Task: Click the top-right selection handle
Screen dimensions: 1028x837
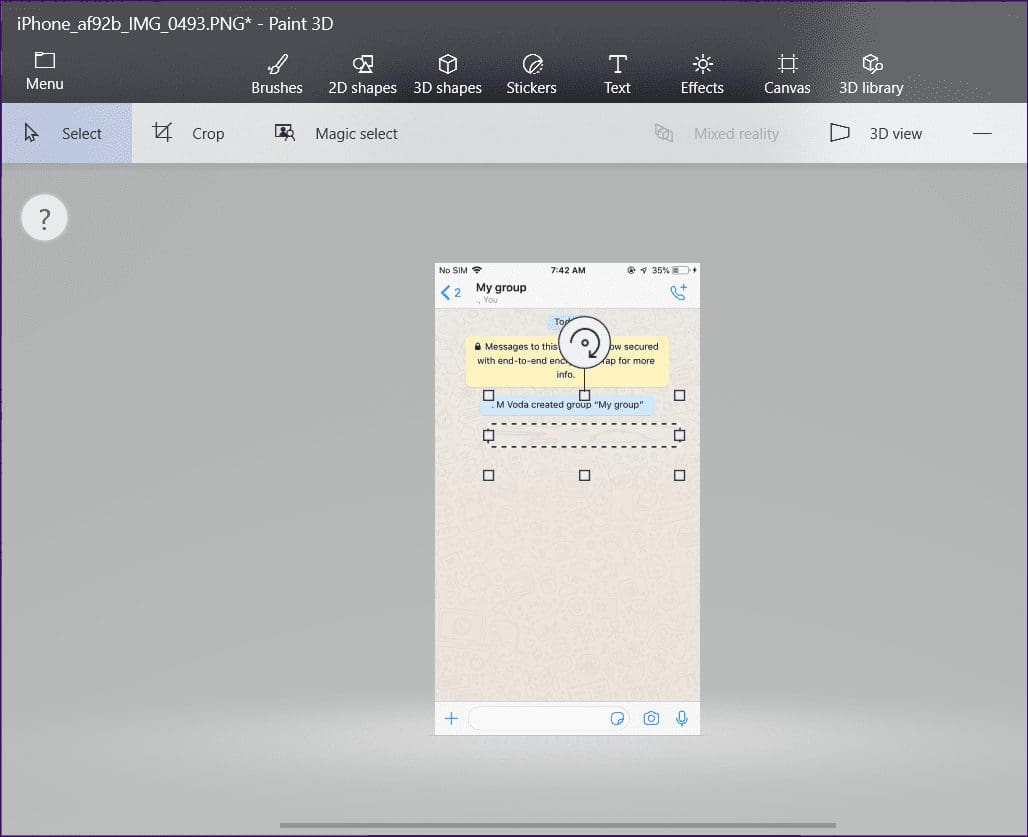Action: tap(680, 395)
